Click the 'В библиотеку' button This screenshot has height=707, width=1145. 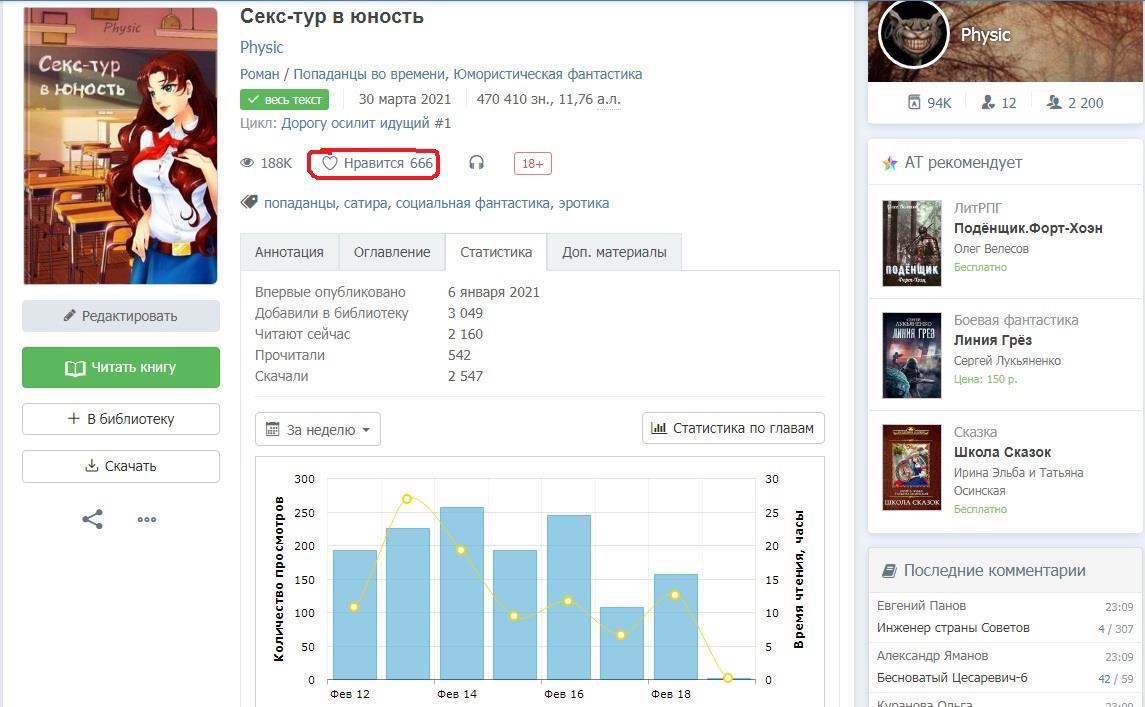121,419
